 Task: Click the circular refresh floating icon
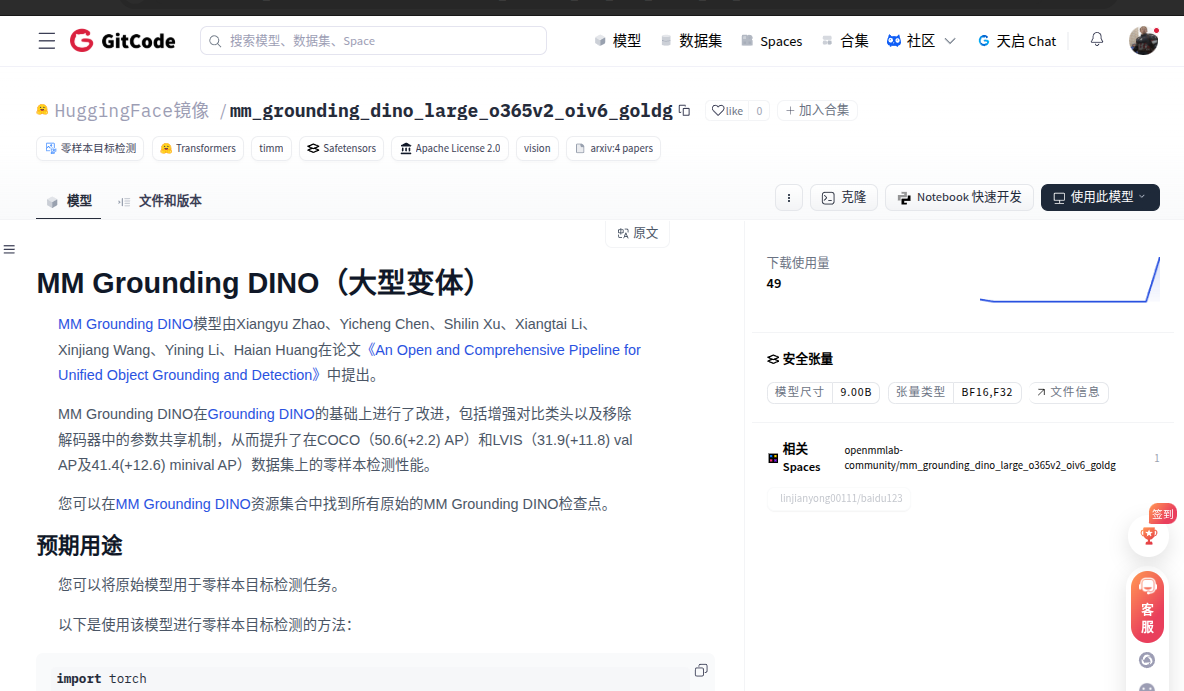pyautogui.click(x=1147, y=660)
